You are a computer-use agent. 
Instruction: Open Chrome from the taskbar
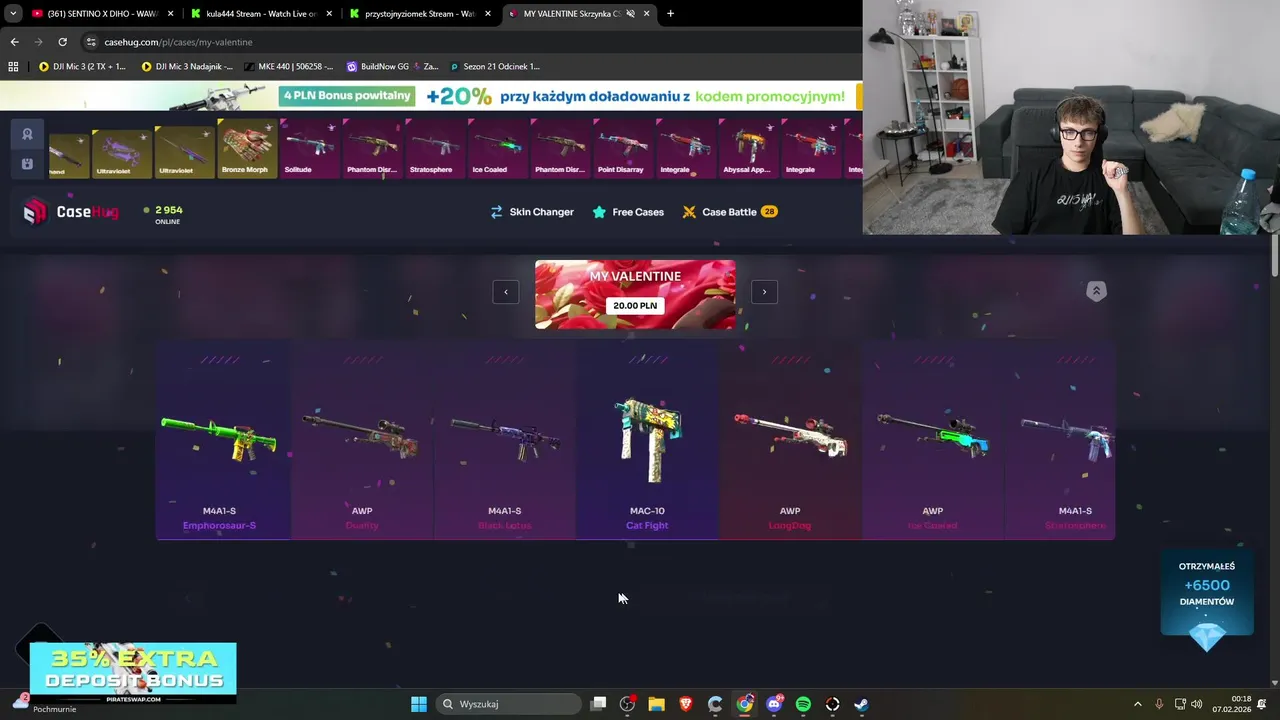click(x=745, y=704)
